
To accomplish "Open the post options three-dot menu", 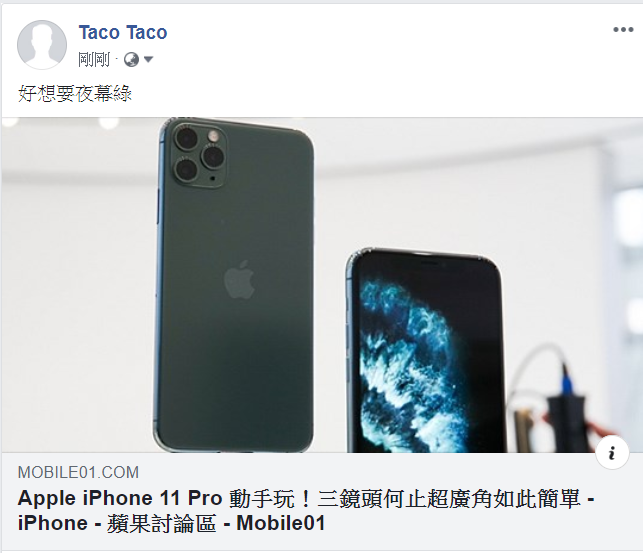I will click(623, 30).
